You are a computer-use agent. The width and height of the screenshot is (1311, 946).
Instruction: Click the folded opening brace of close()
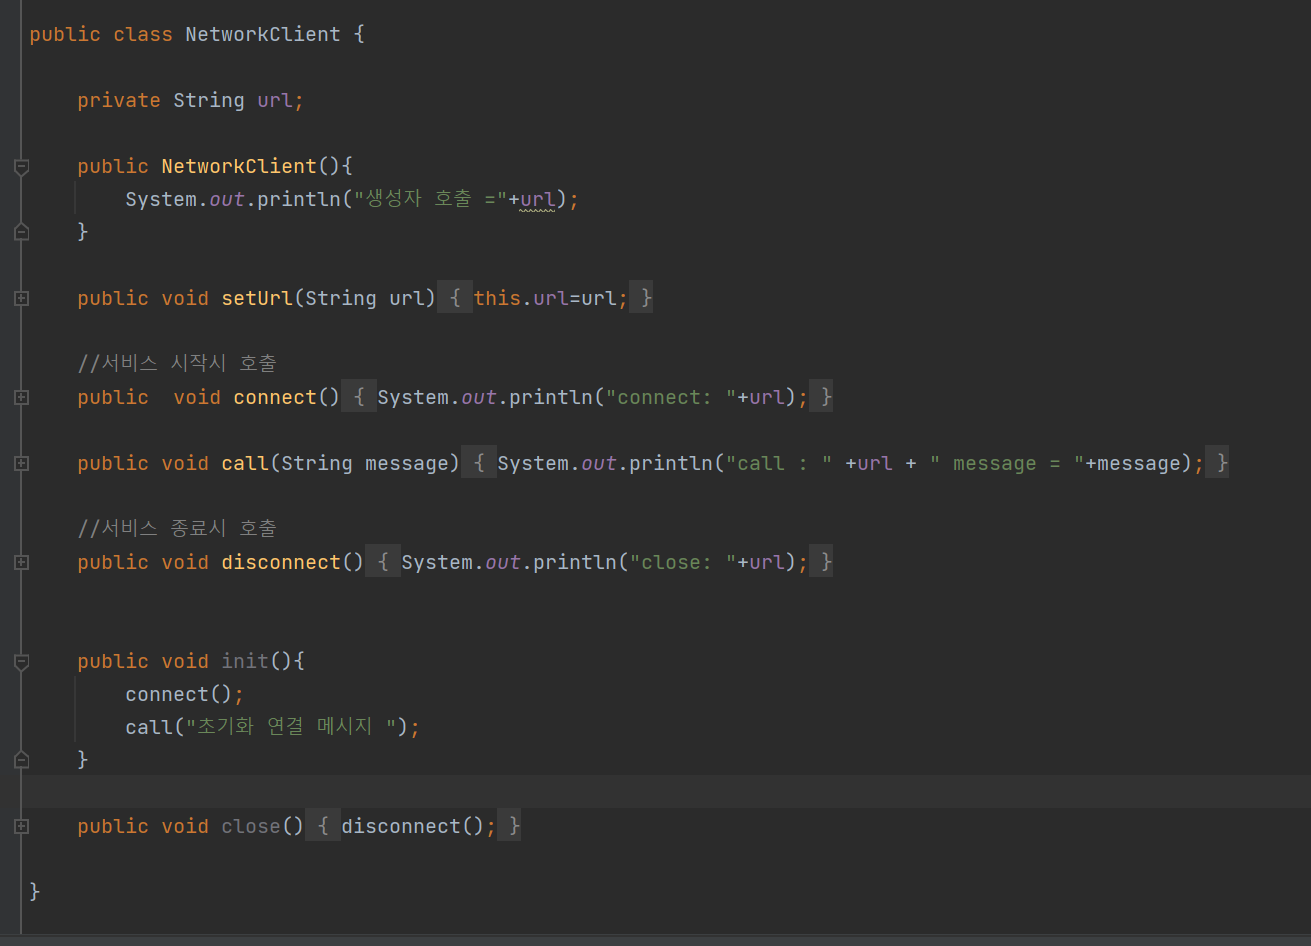pyautogui.click(x=323, y=826)
